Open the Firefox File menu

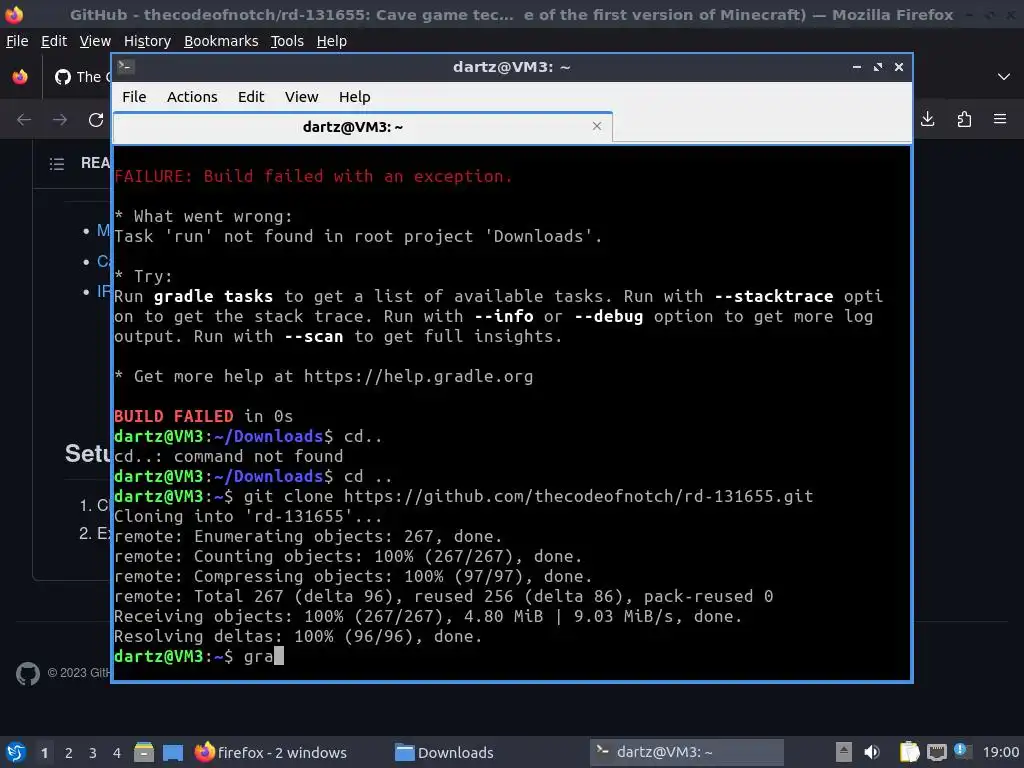(x=17, y=41)
